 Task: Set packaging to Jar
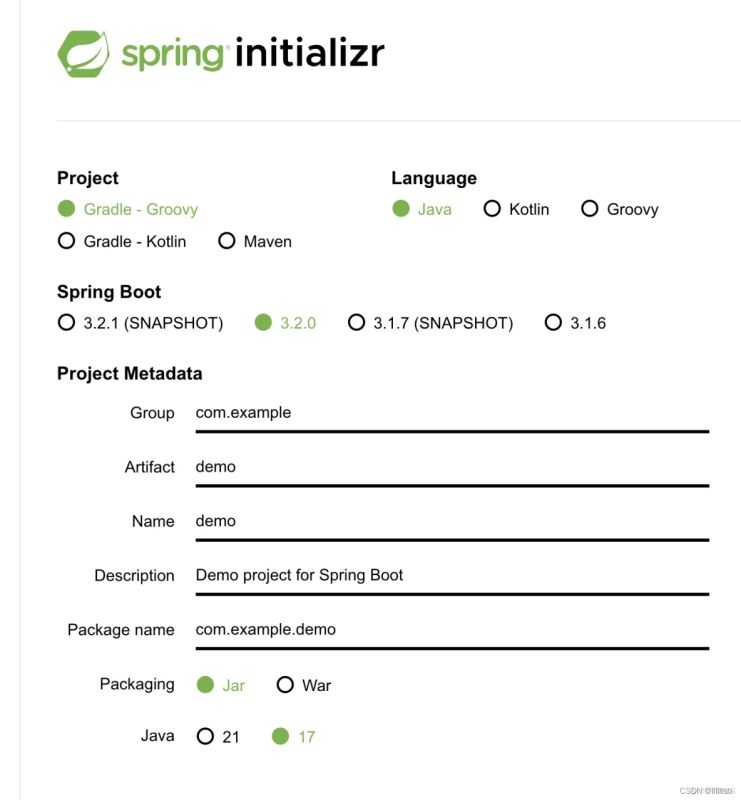(x=221, y=685)
